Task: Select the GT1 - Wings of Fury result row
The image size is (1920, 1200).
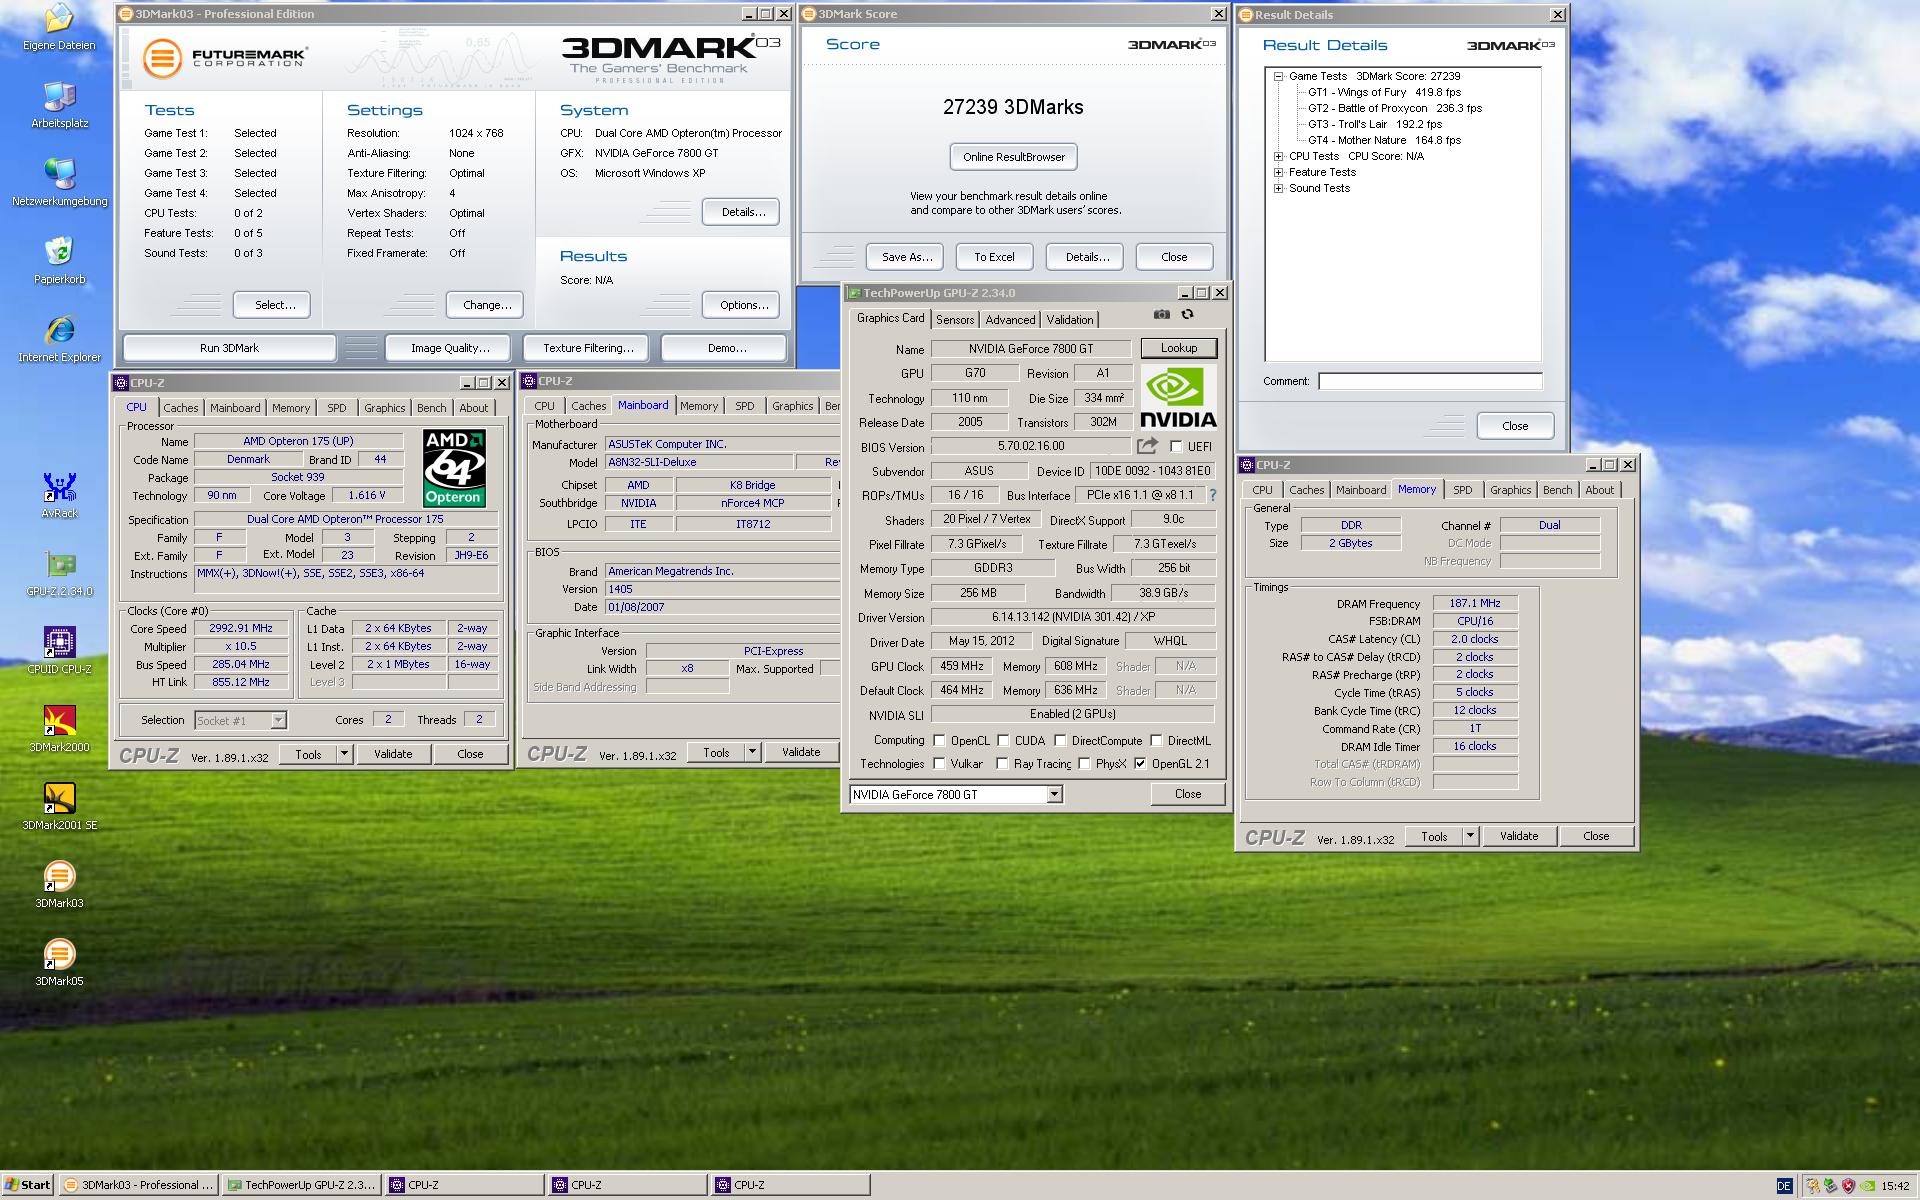Action: 1384,92
